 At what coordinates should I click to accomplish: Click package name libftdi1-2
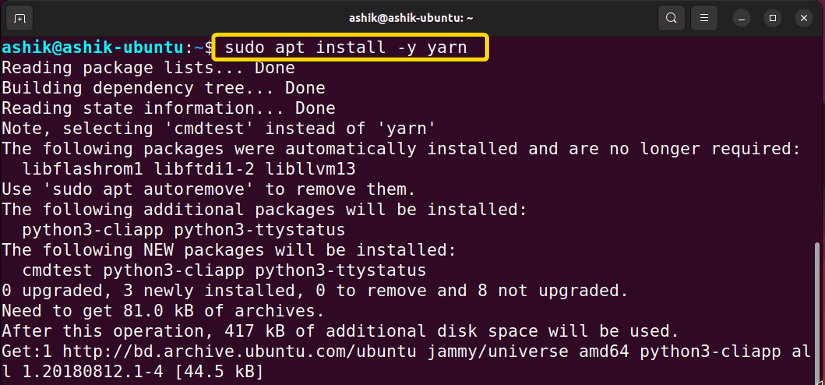coord(204,169)
